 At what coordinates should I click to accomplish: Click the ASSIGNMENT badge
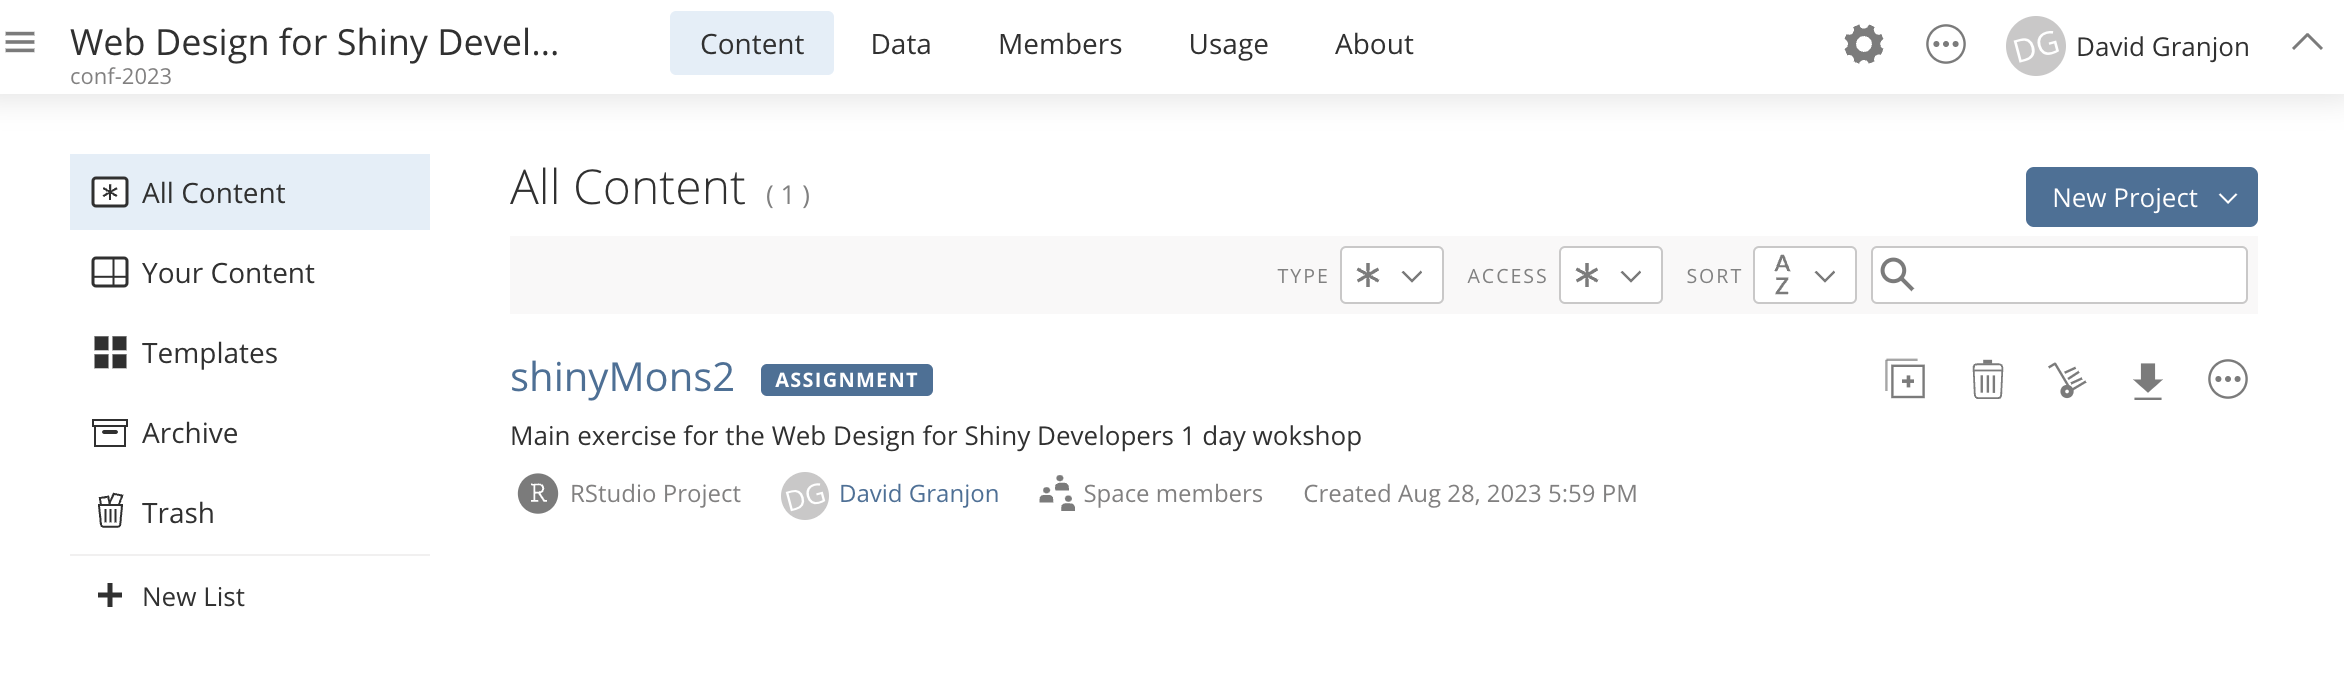846,380
